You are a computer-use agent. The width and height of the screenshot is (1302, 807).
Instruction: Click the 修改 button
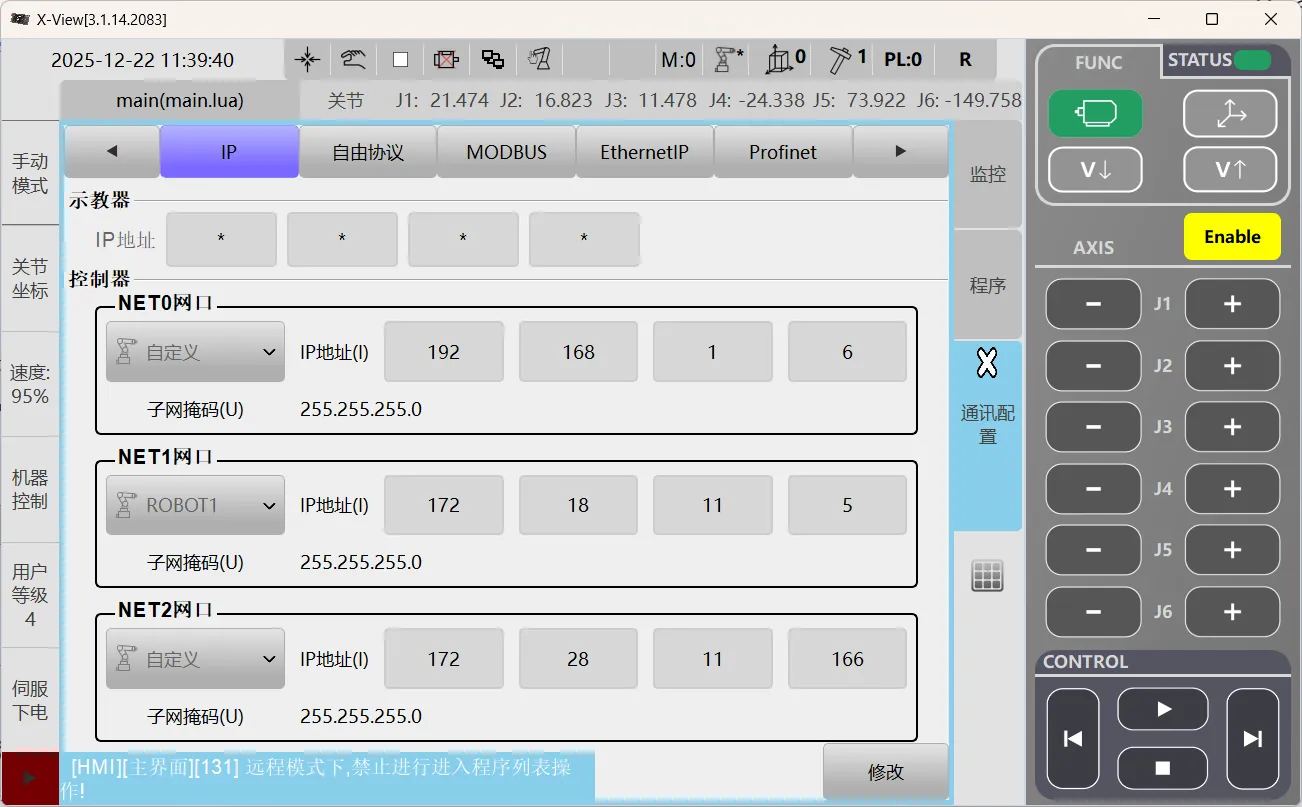pyautogui.click(x=886, y=772)
